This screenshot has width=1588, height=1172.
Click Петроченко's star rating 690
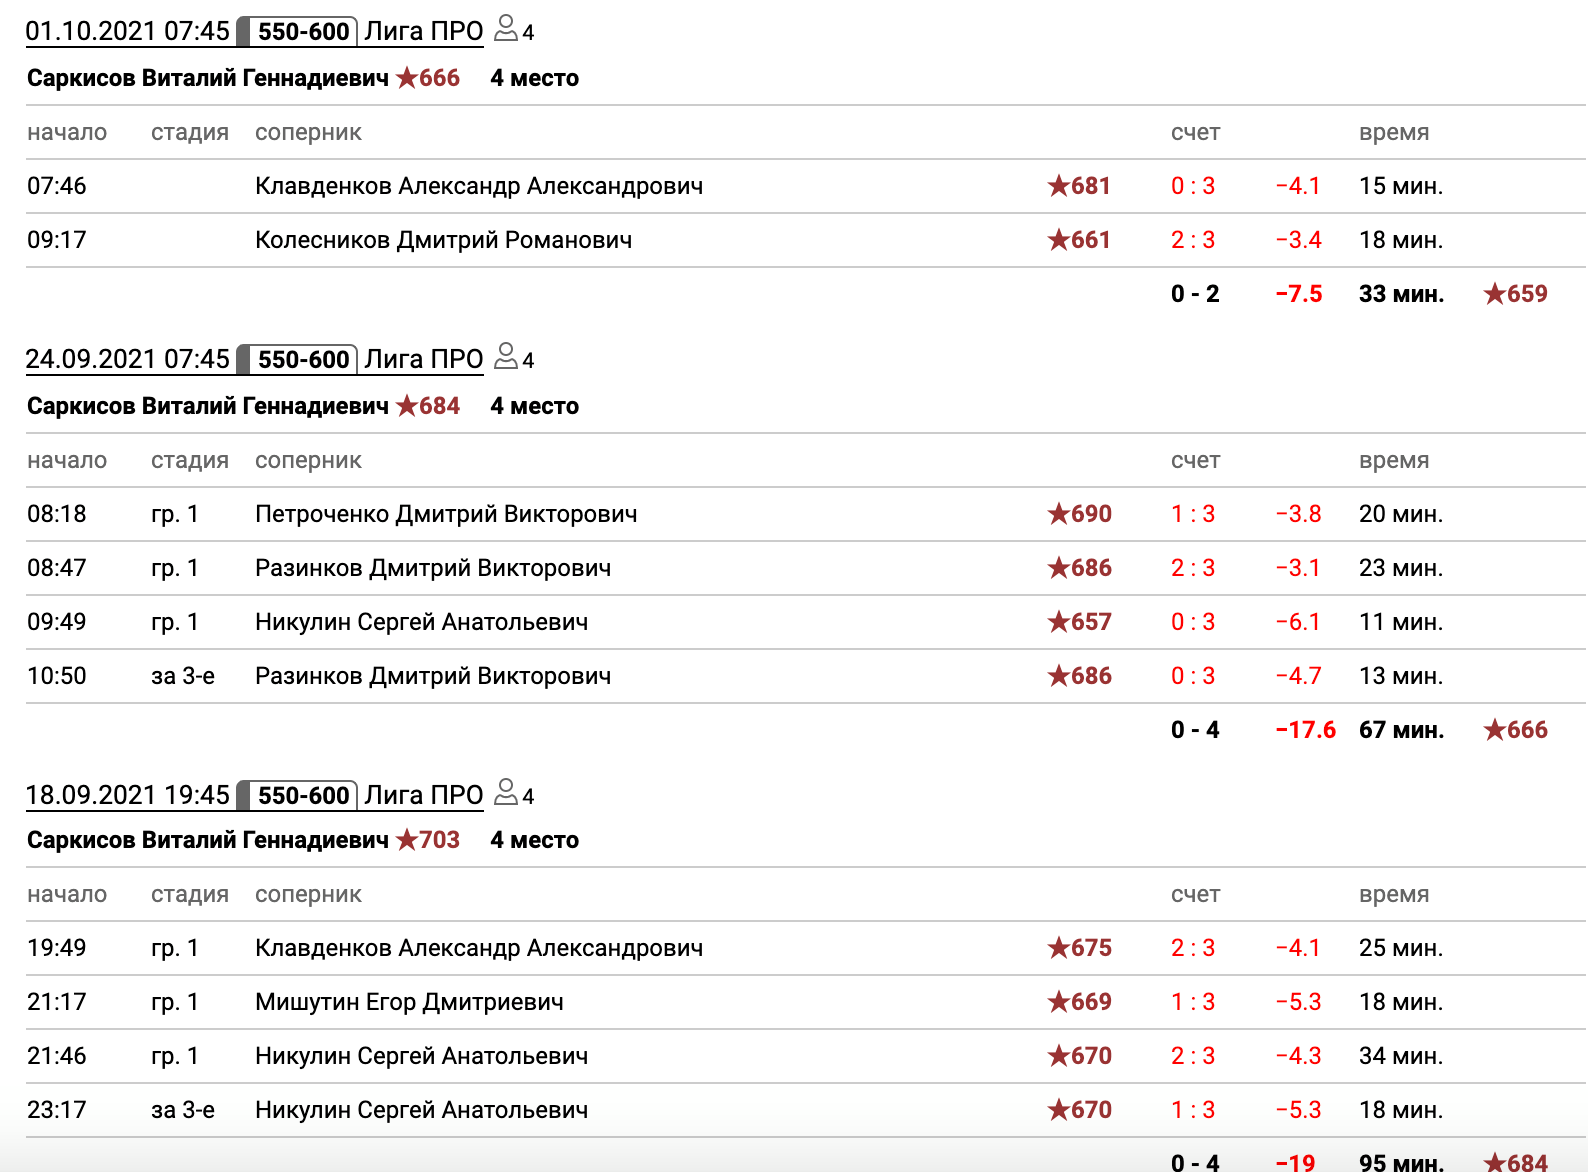click(1079, 514)
